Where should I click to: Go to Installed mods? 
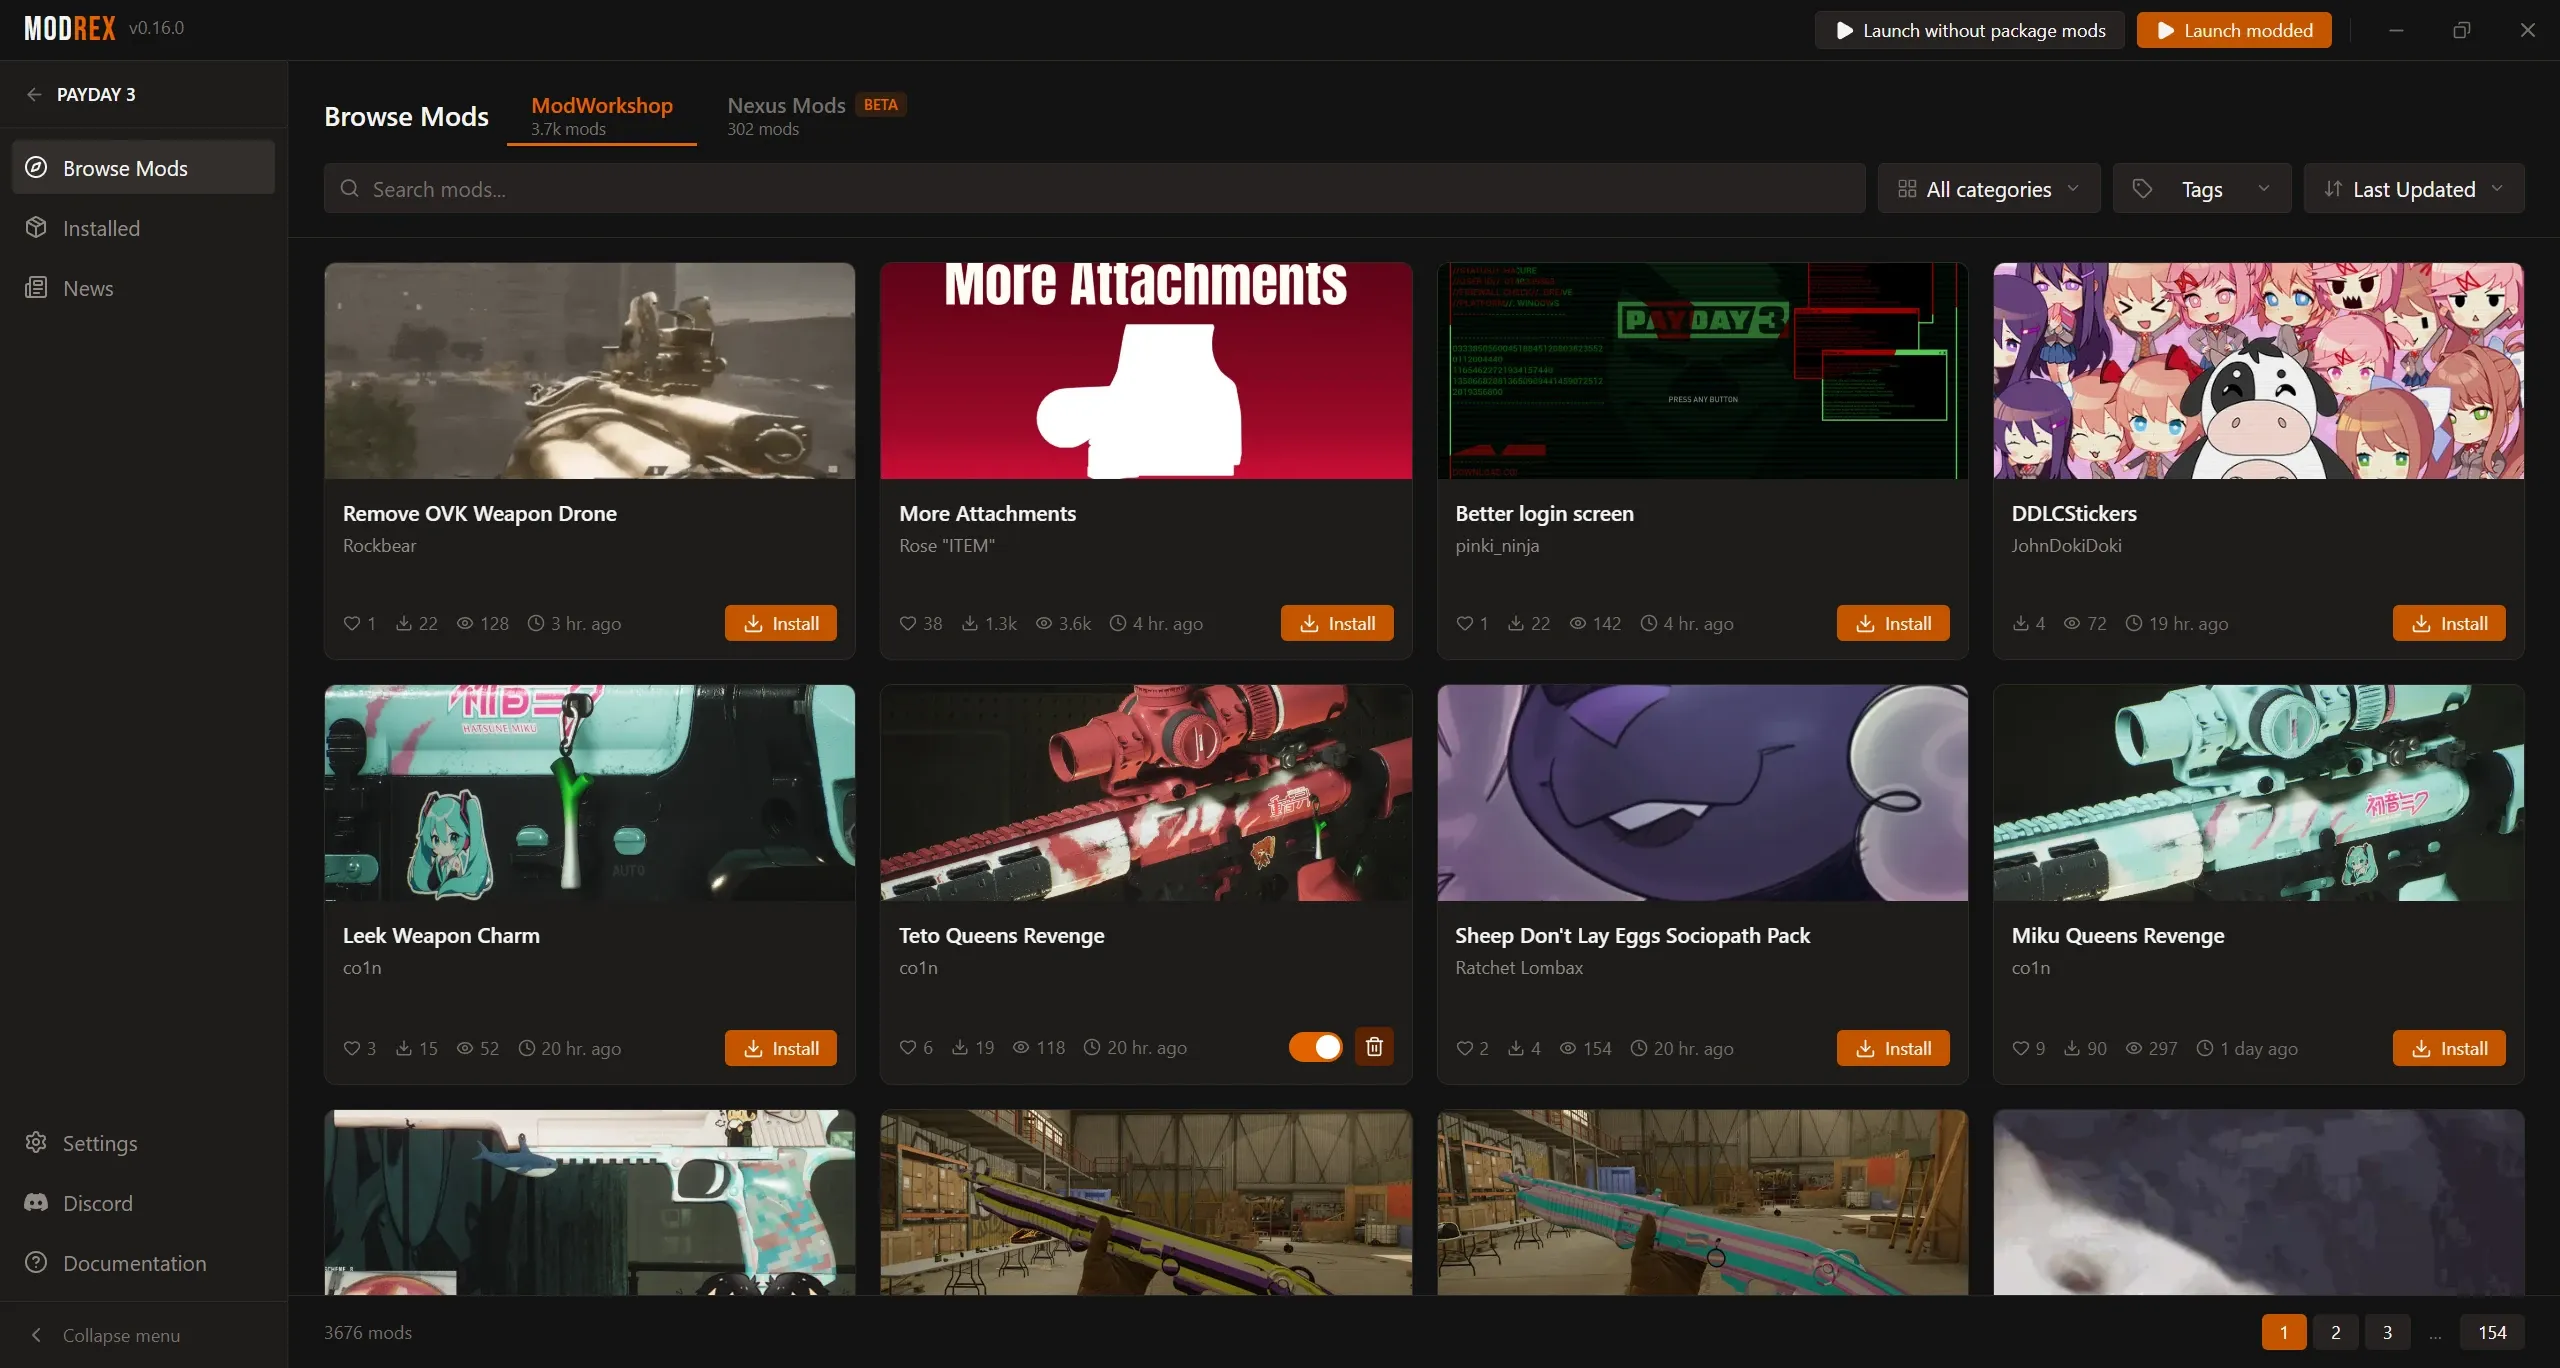[x=143, y=228]
